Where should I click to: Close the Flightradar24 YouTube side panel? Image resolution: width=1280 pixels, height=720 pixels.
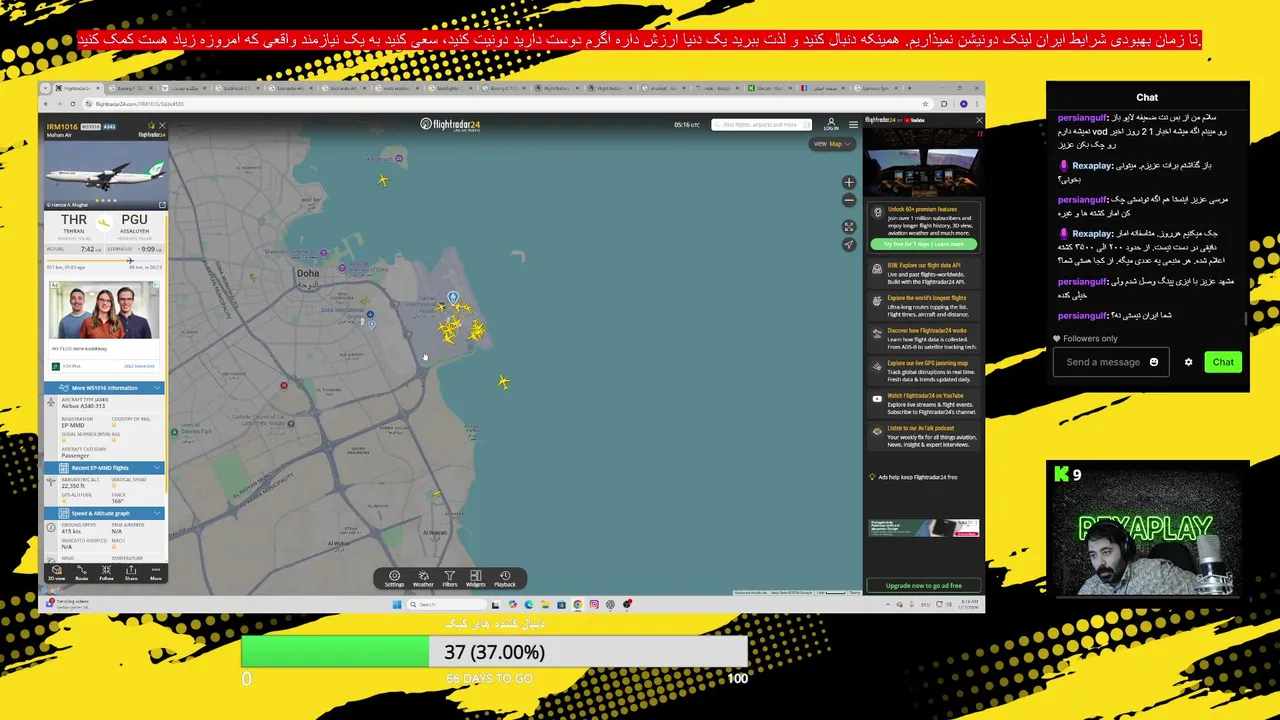978,120
